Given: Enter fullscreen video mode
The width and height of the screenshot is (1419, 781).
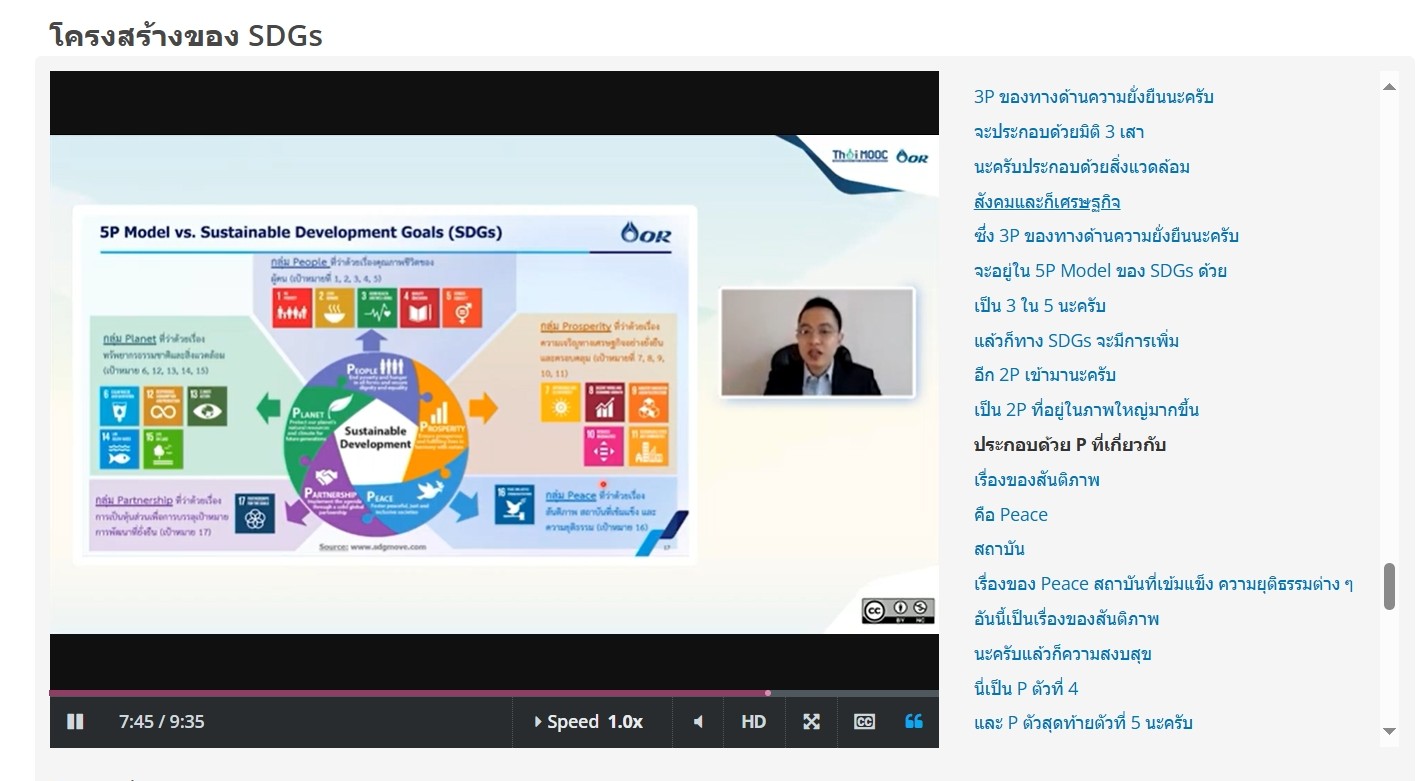Looking at the screenshot, I should point(811,722).
